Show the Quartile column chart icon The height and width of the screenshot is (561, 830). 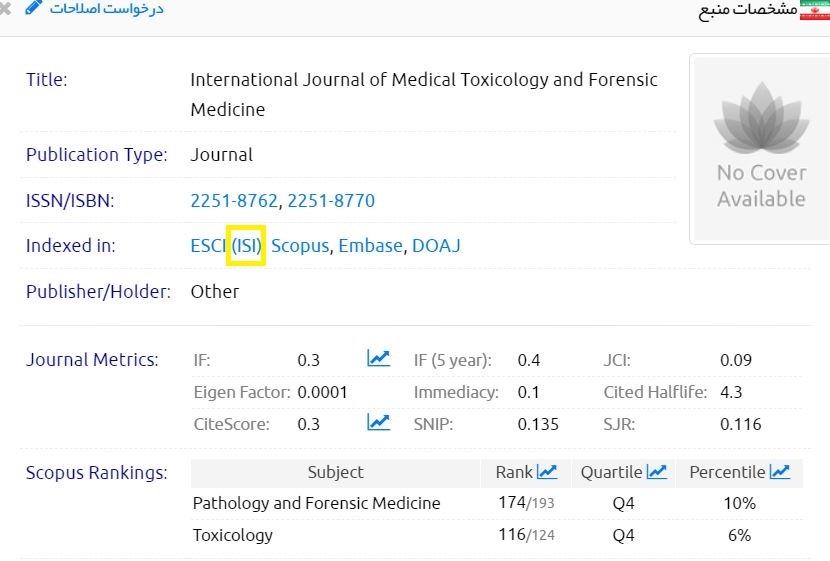tap(656, 471)
